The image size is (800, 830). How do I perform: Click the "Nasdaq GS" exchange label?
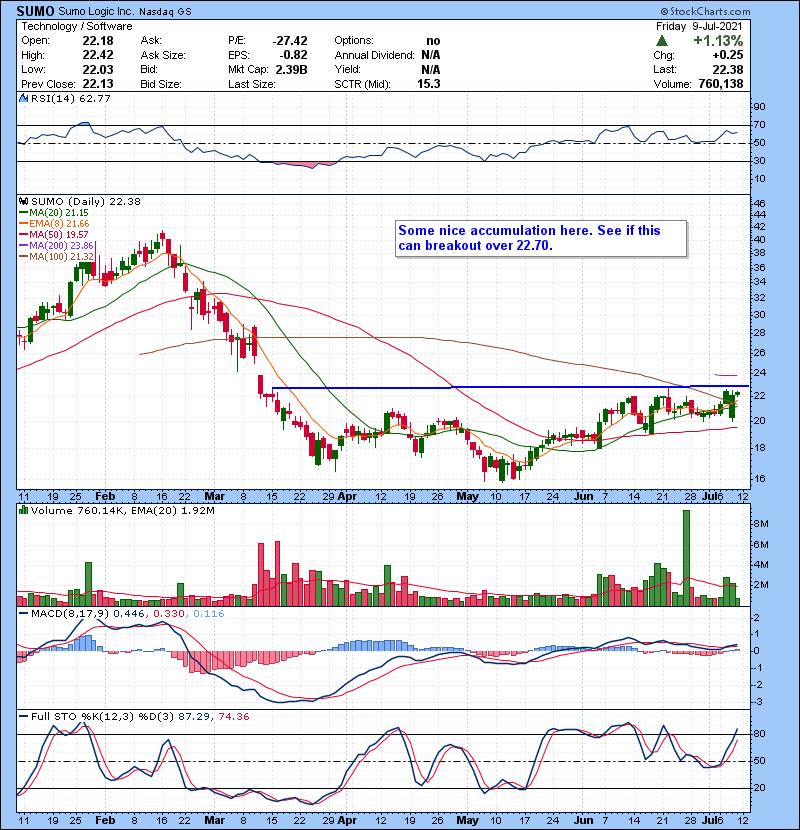[165, 12]
